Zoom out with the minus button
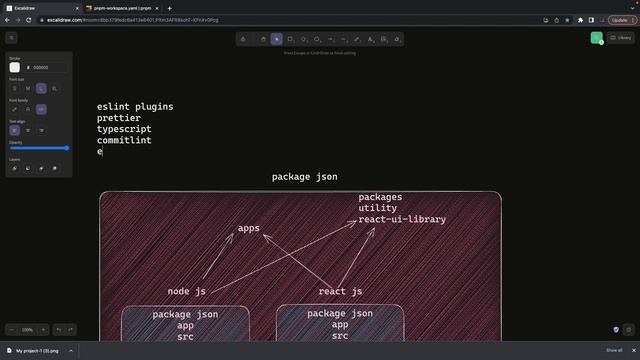Image resolution: width=640 pixels, height=360 pixels. tap(12, 330)
